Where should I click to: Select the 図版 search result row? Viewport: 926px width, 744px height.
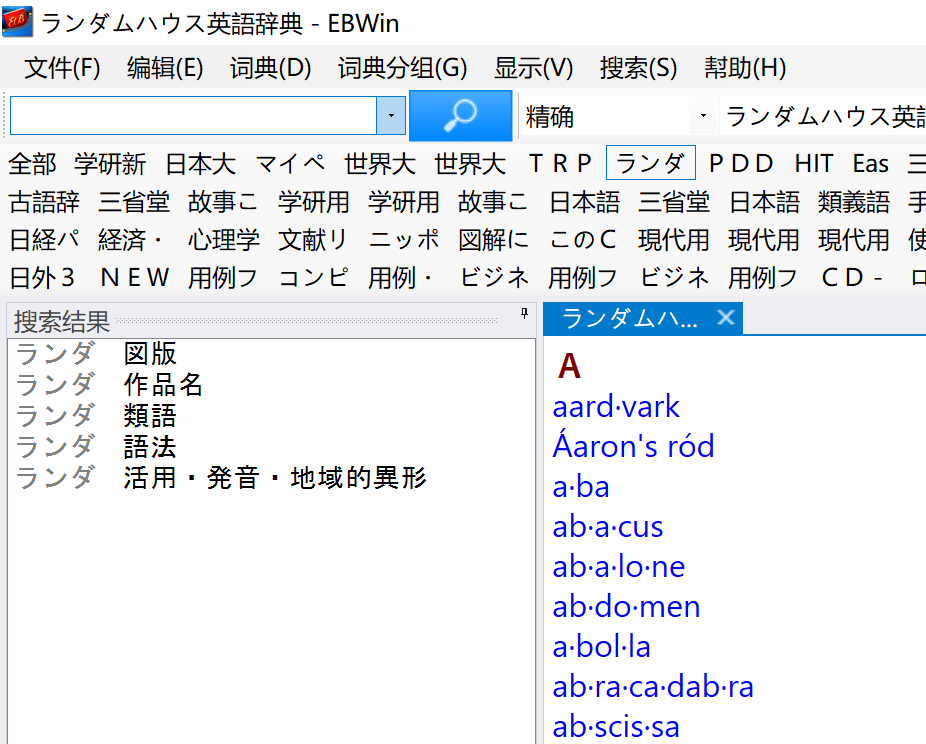(272, 354)
